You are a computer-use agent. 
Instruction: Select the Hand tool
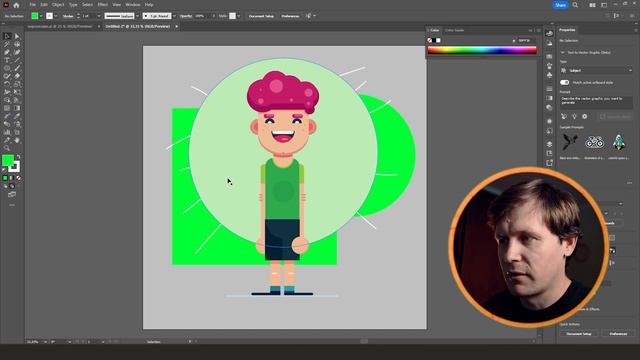point(17,140)
